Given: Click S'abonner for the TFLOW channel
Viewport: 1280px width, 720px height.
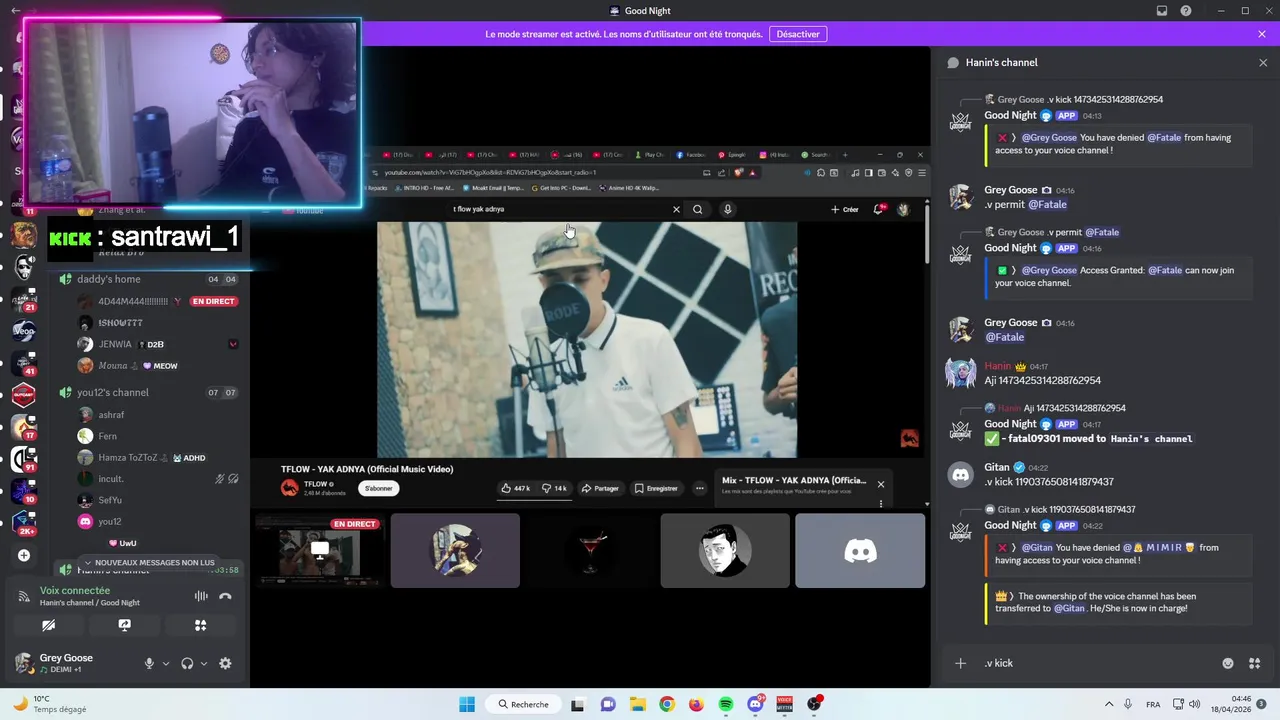Looking at the screenshot, I should (379, 488).
